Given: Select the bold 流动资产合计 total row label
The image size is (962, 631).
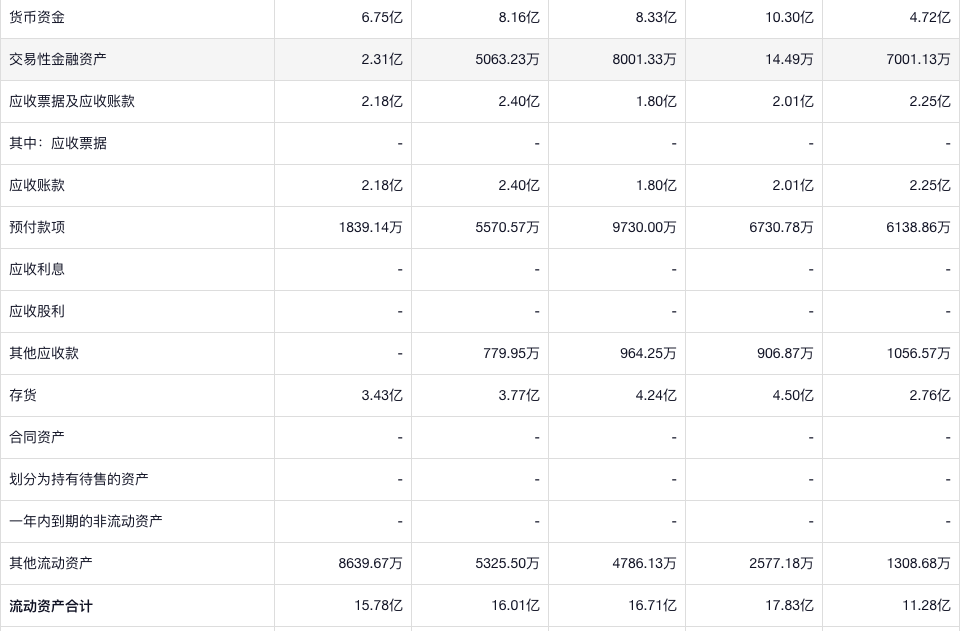Looking at the screenshot, I should click(51, 605).
